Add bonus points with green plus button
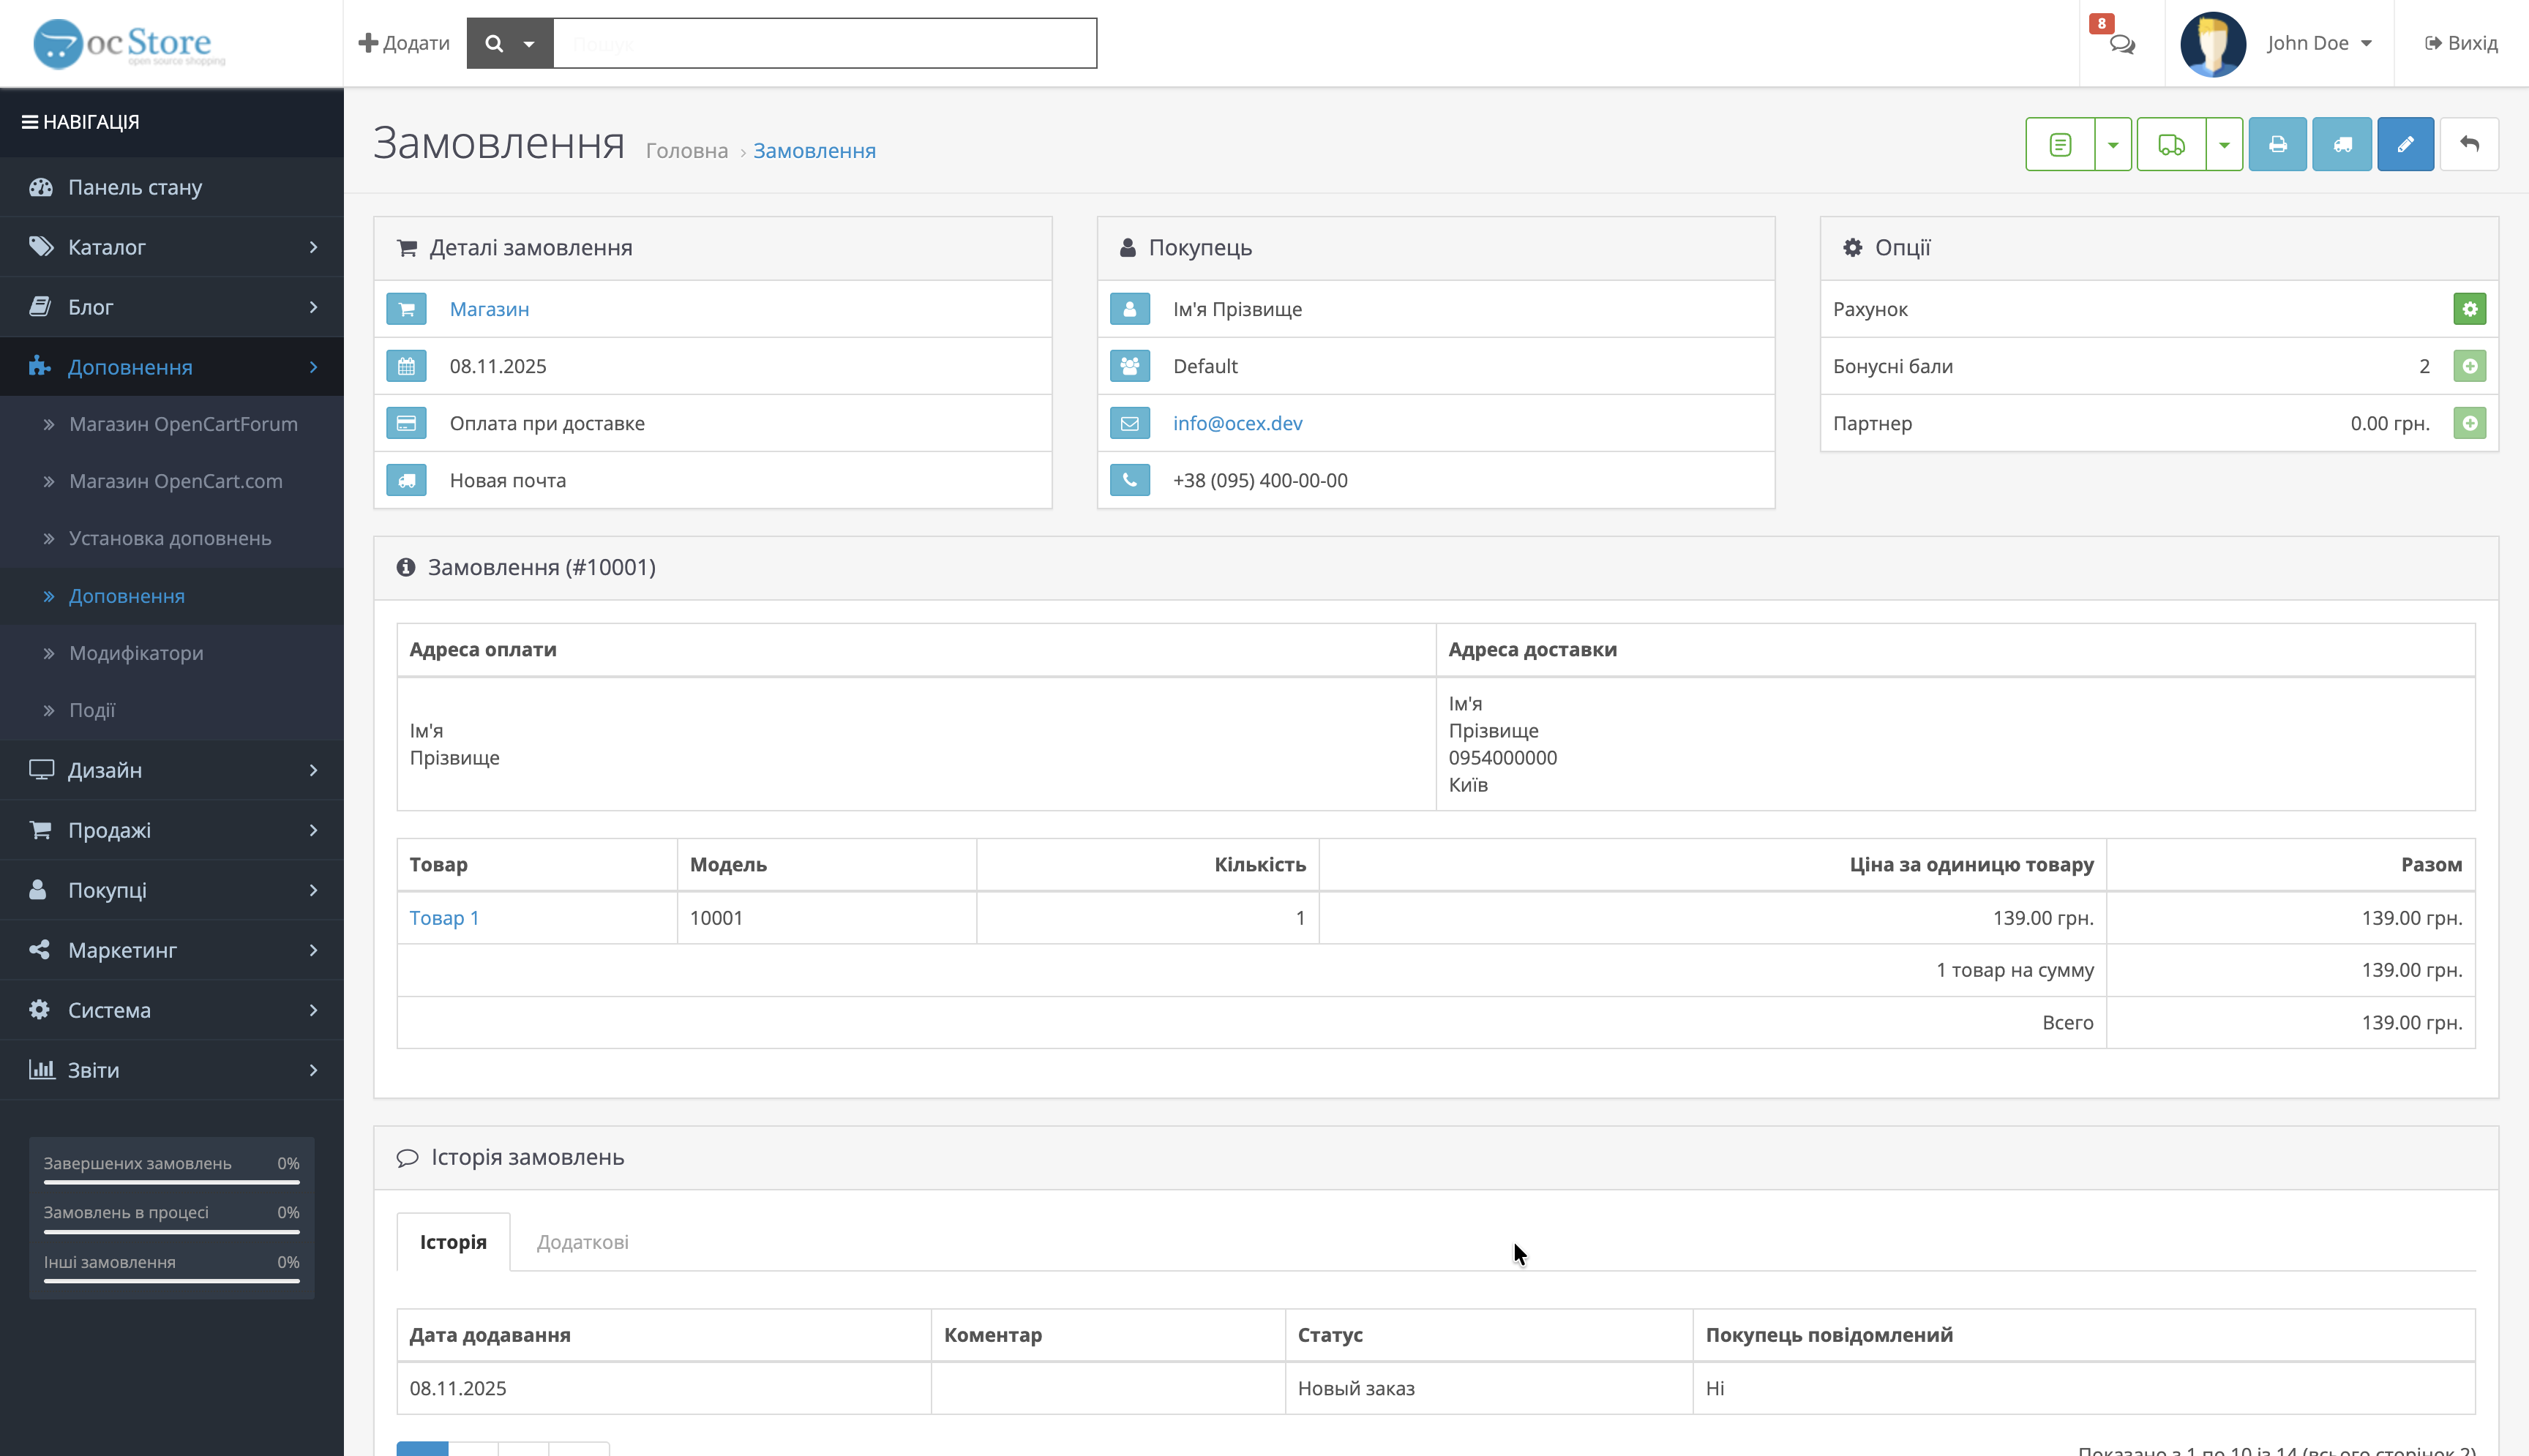The image size is (2529, 1456). tap(2469, 366)
